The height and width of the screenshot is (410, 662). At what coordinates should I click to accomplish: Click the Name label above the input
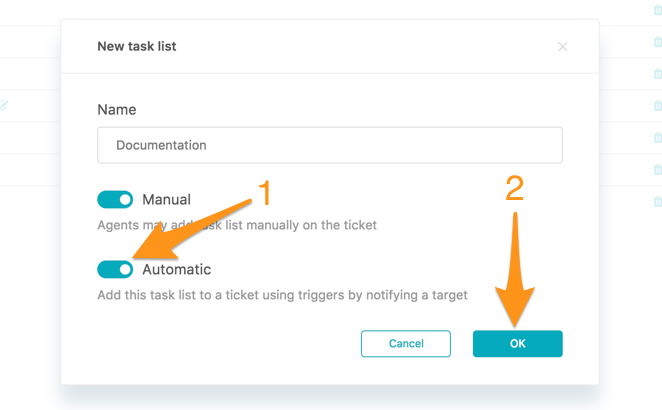pyautogui.click(x=117, y=110)
